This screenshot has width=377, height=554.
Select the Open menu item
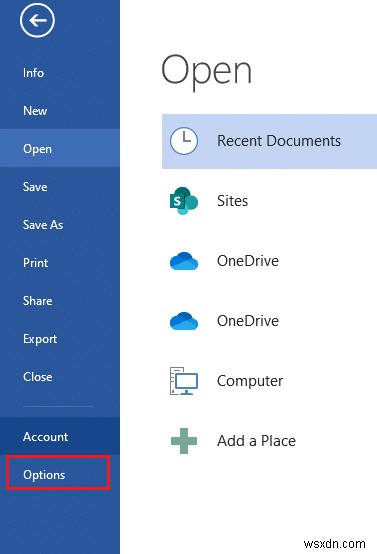point(60,148)
